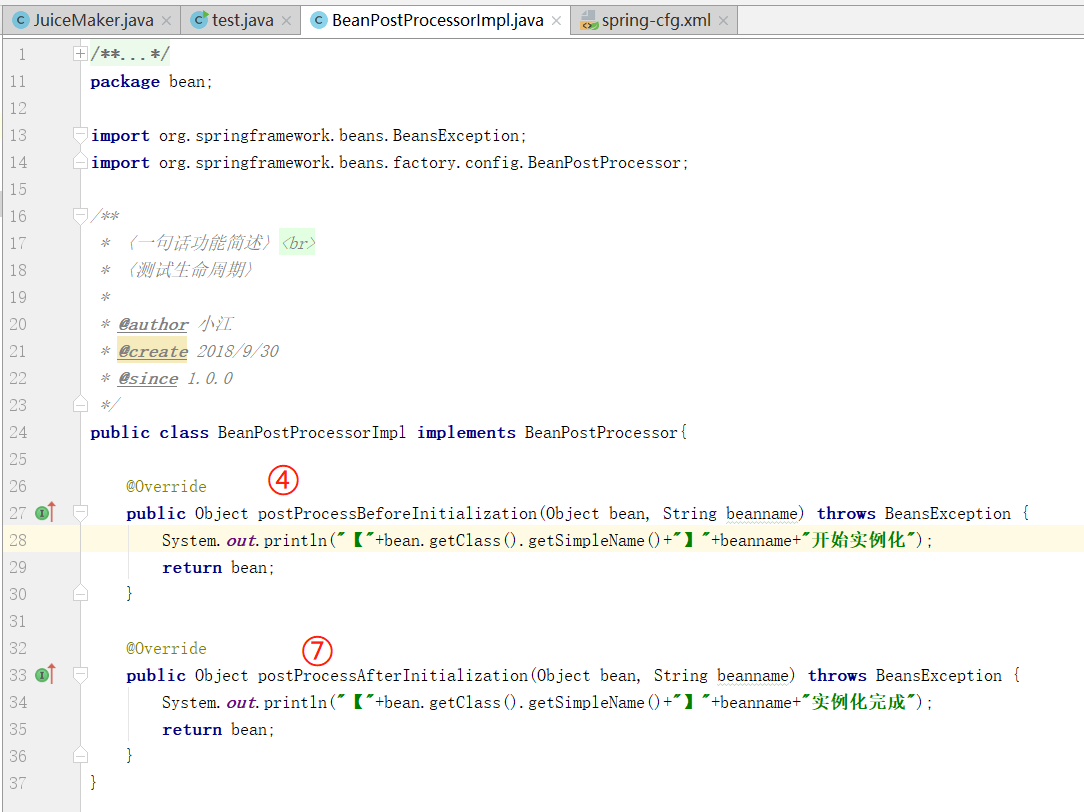The width and height of the screenshot is (1084, 812).
Task: Collapse the import statements at line 13
Action: 81,135
